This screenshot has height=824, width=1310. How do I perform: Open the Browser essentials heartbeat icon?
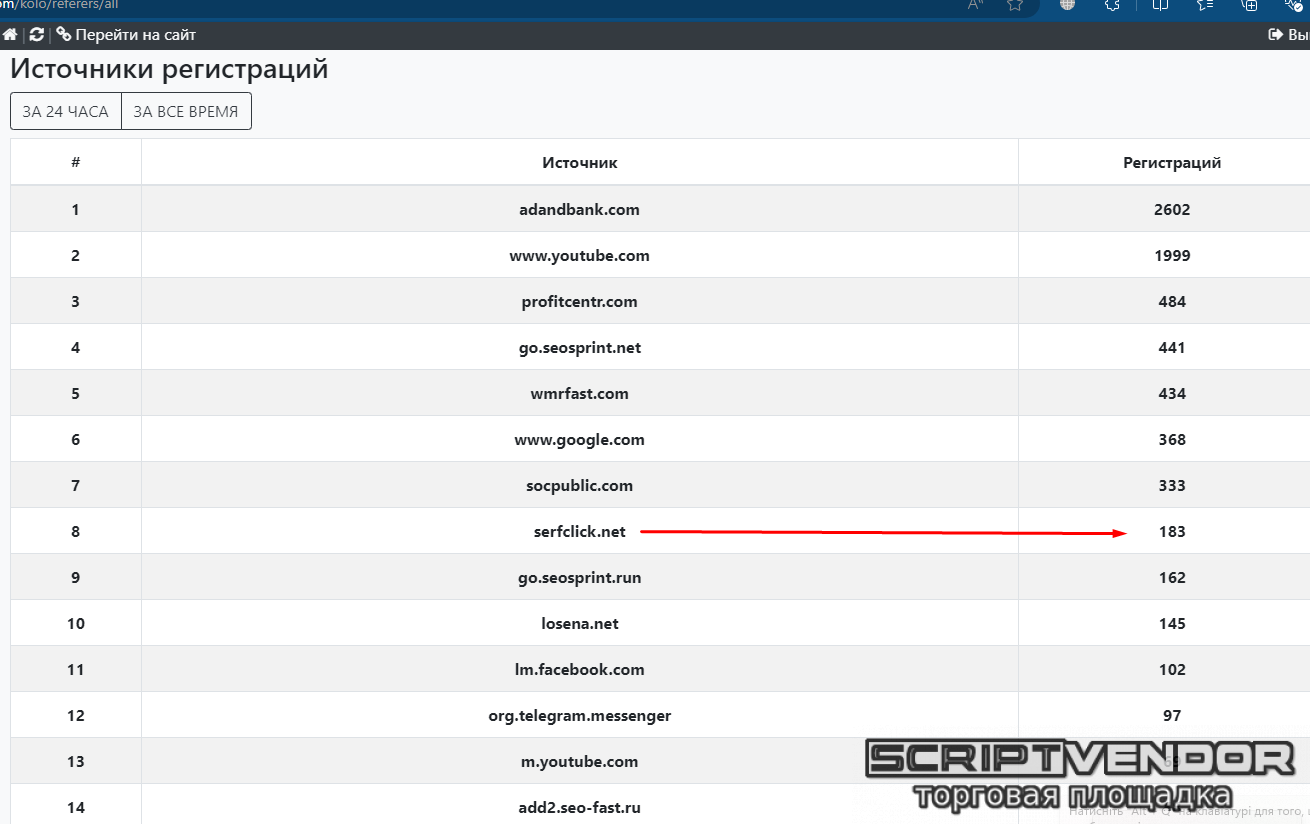(x=1293, y=5)
